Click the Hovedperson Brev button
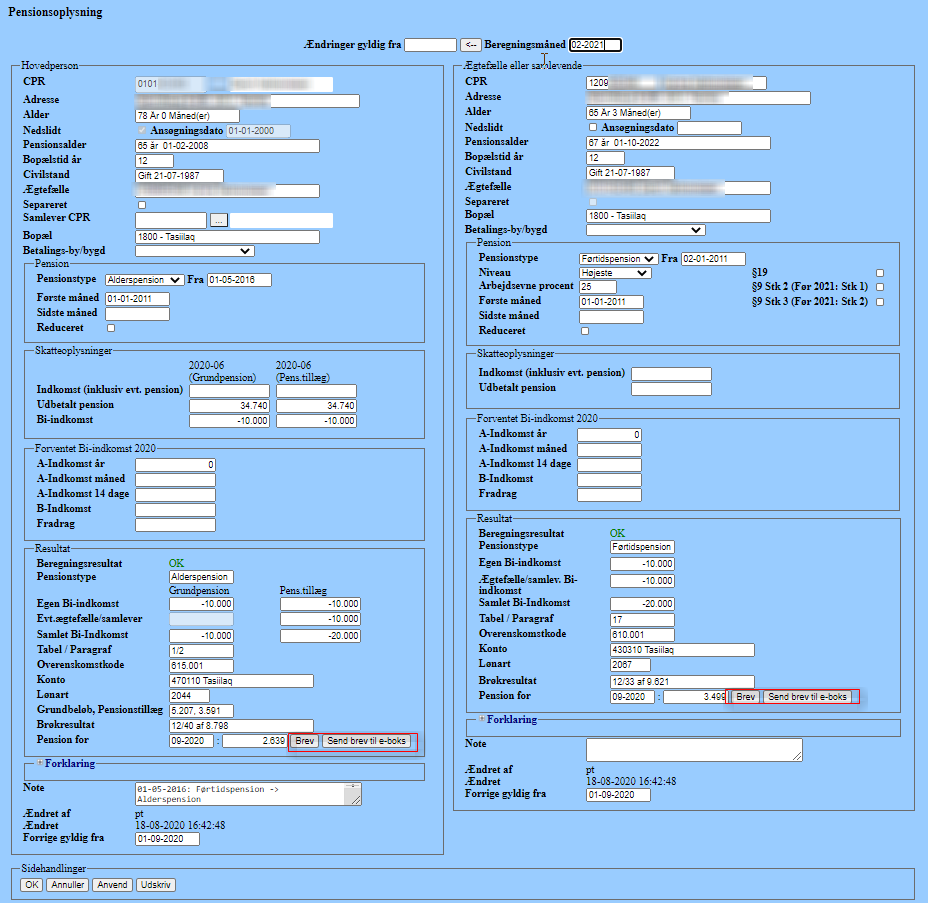This screenshot has height=903, width=928. (305, 741)
